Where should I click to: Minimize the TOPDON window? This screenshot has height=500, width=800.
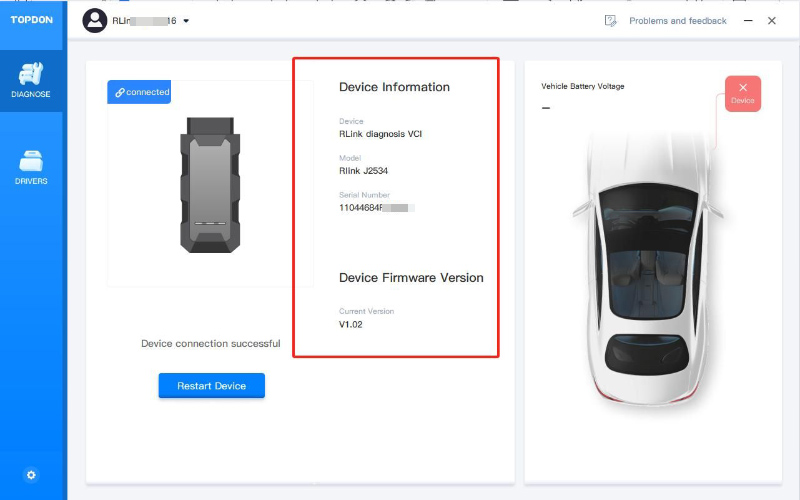click(x=746, y=21)
